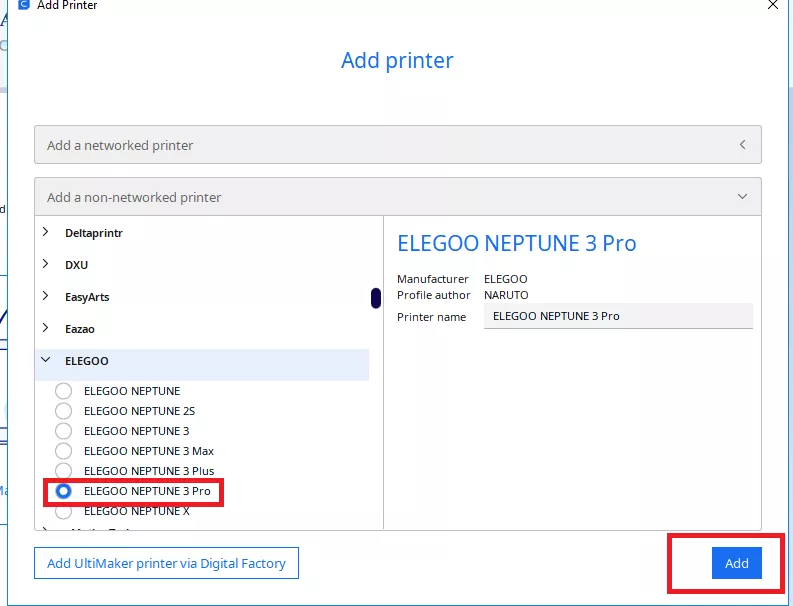Expand the networked printer section chevron
Image resolution: width=793 pixels, height=606 pixels.
pos(742,145)
